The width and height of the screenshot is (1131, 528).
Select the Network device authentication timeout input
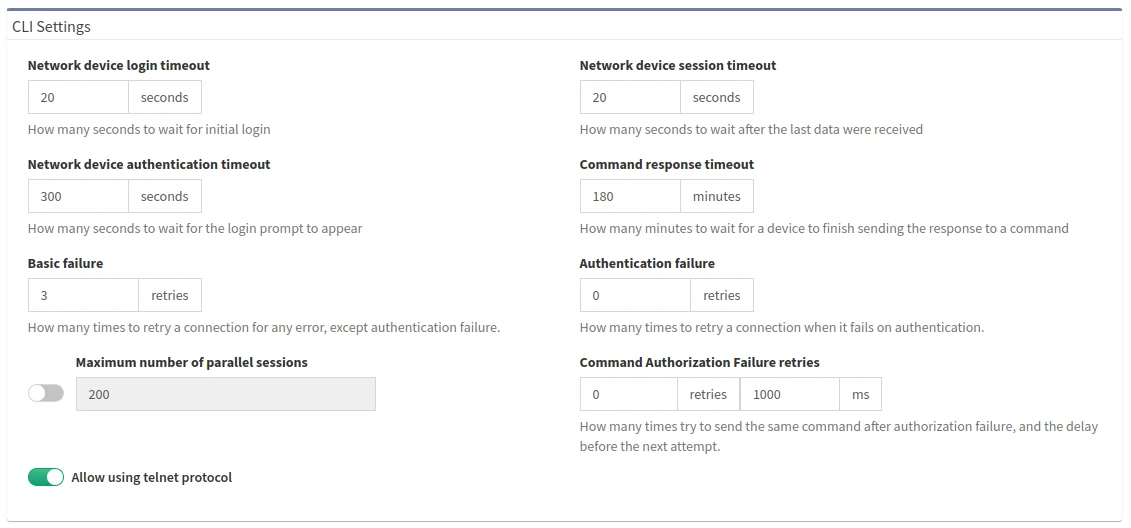pos(78,197)
